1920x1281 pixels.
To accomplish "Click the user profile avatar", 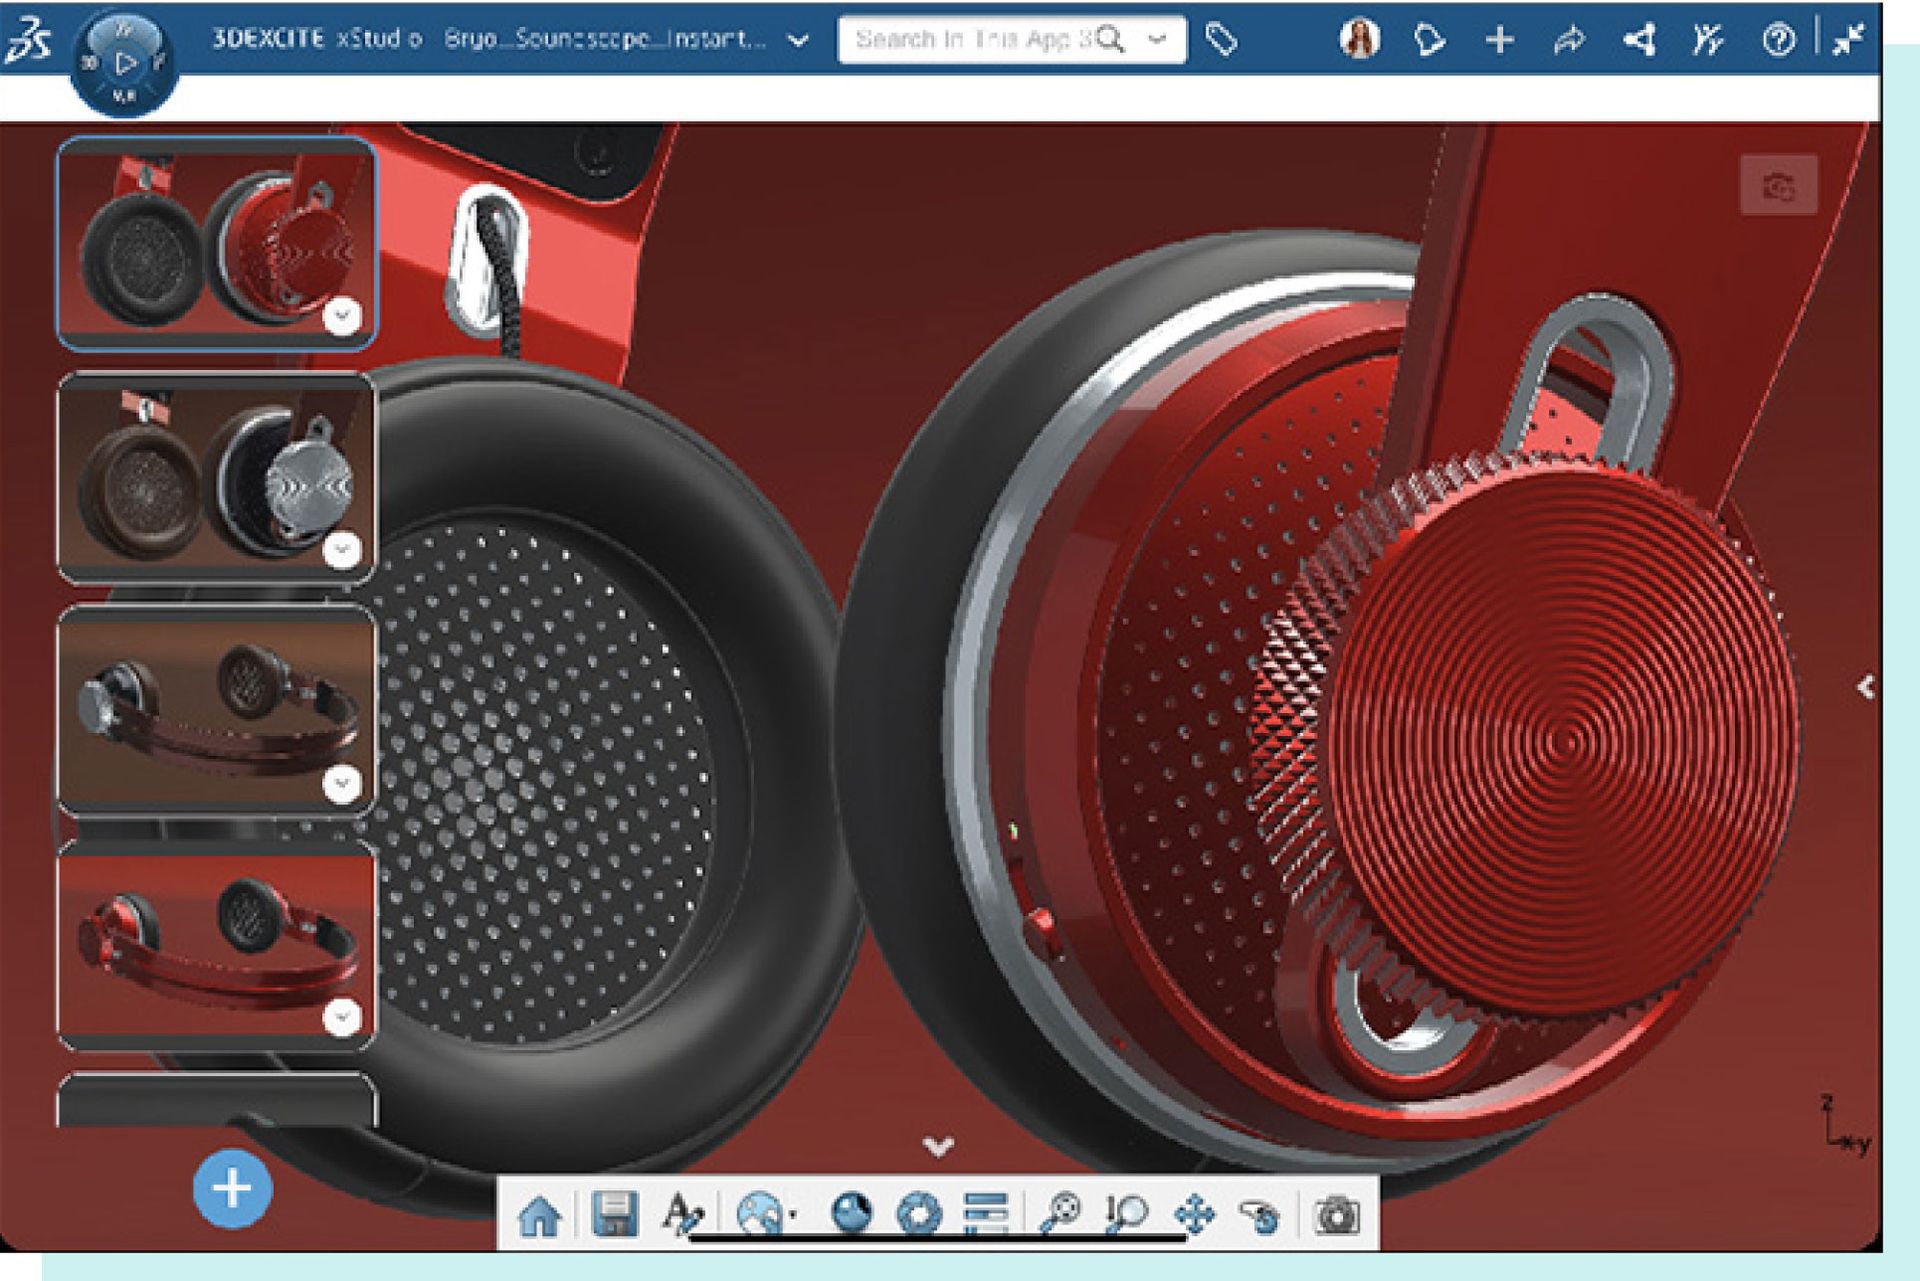I will tap(1359, 40).
